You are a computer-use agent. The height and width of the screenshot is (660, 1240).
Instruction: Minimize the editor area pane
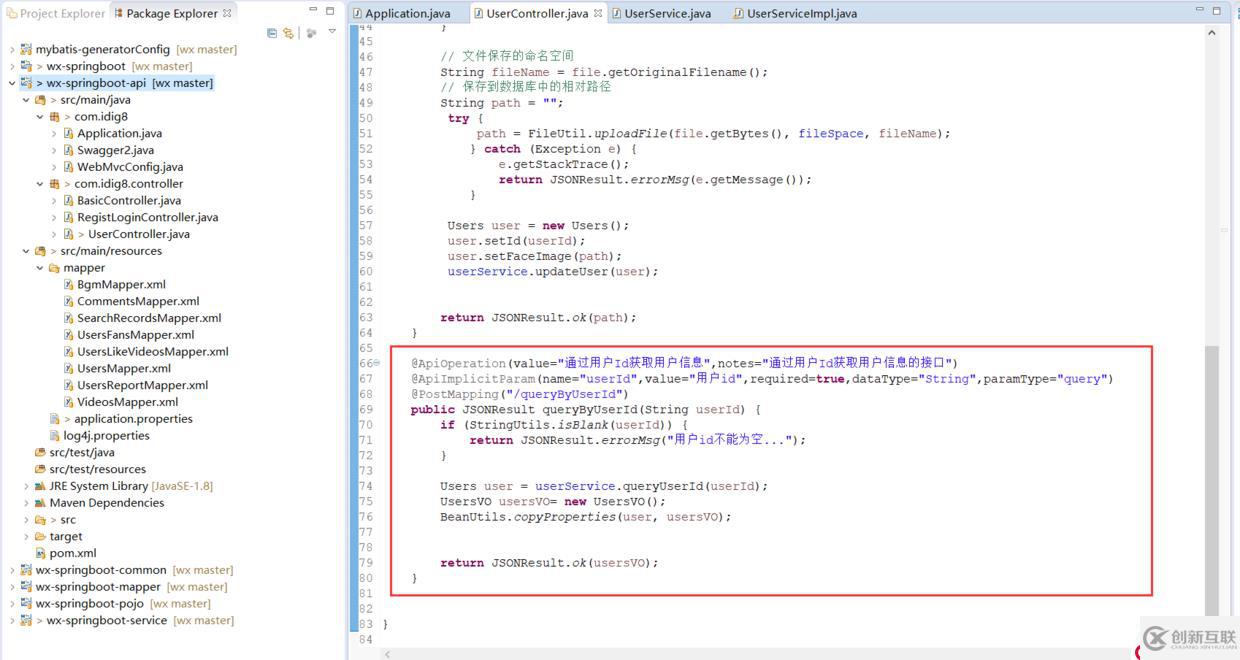[1199, 11]
